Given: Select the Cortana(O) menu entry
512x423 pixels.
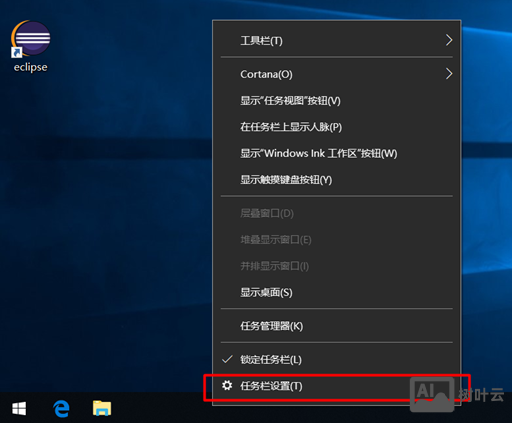Looking at the screenshot, I should 337,74.
